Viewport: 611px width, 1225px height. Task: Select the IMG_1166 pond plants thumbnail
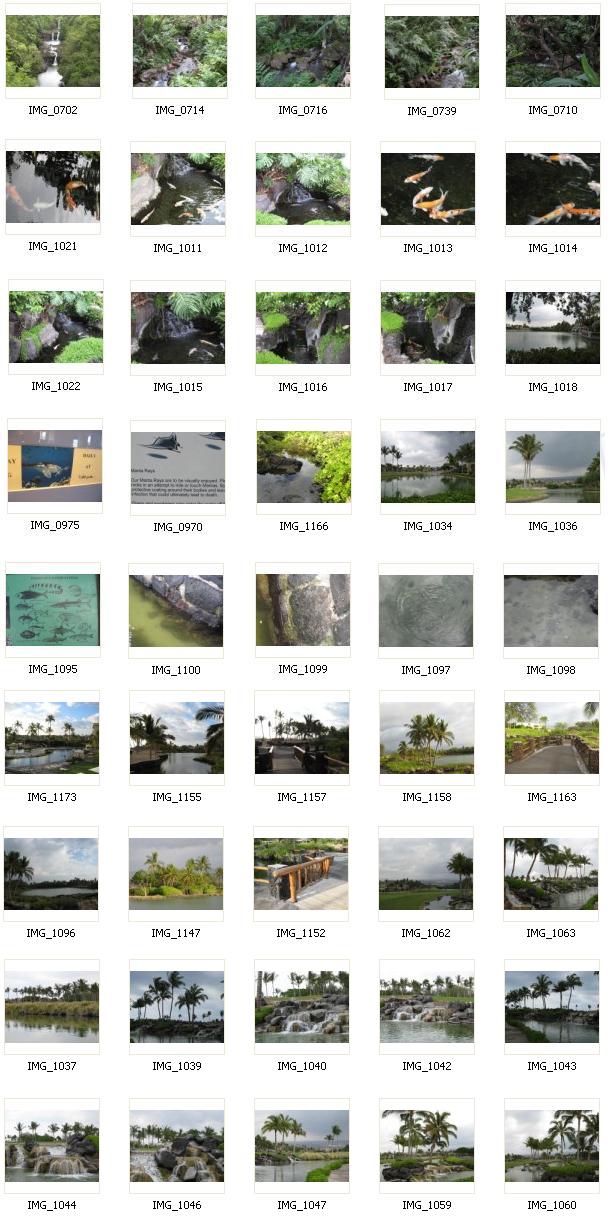[x=303, y=467]
